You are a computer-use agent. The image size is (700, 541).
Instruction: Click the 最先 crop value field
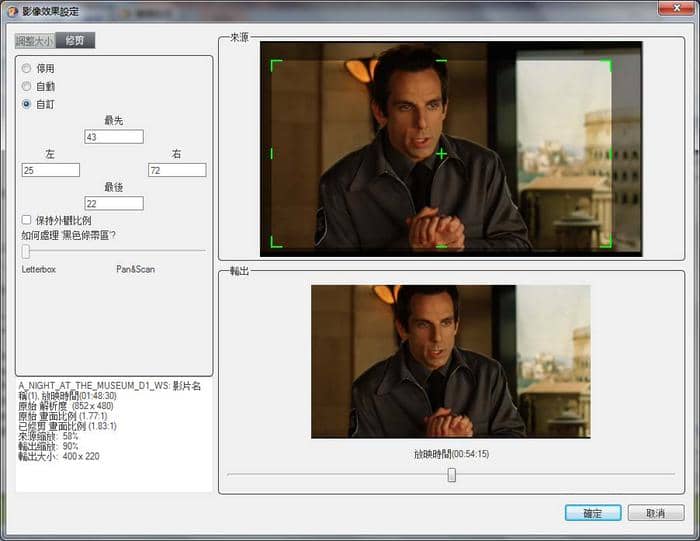tap(114, 137)
